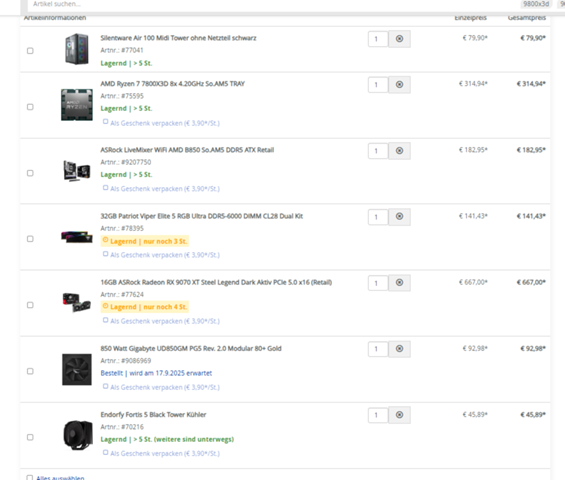The height and width of the screenshot is (480, 565).
Task: Tick the AMD Ryzen 7 7800X3D checkbox
Action: (x=30, y=107)
